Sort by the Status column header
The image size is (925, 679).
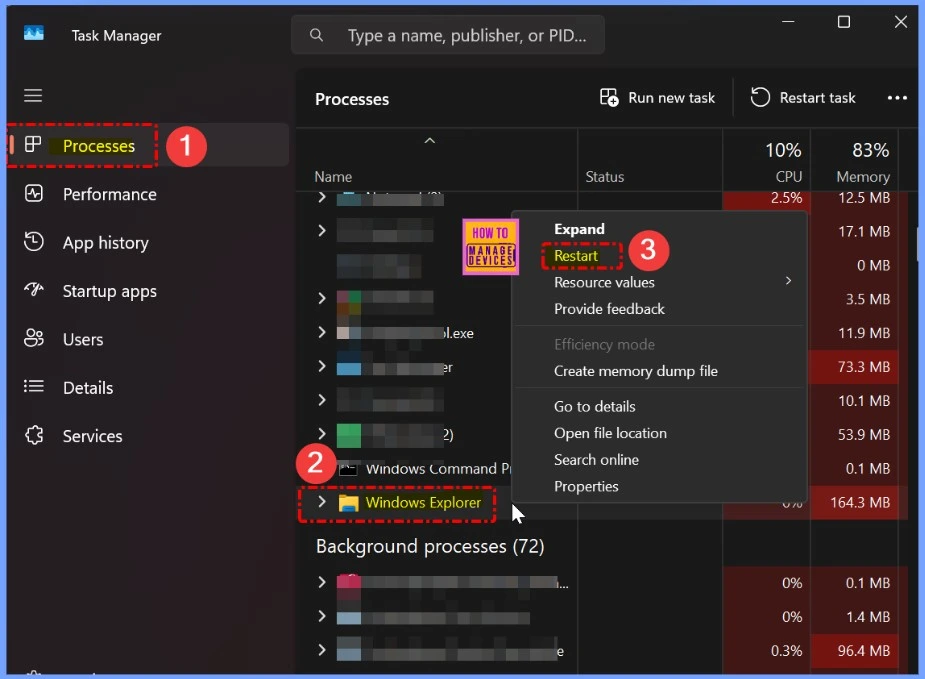pyautogui.click(x=604, y=176)
